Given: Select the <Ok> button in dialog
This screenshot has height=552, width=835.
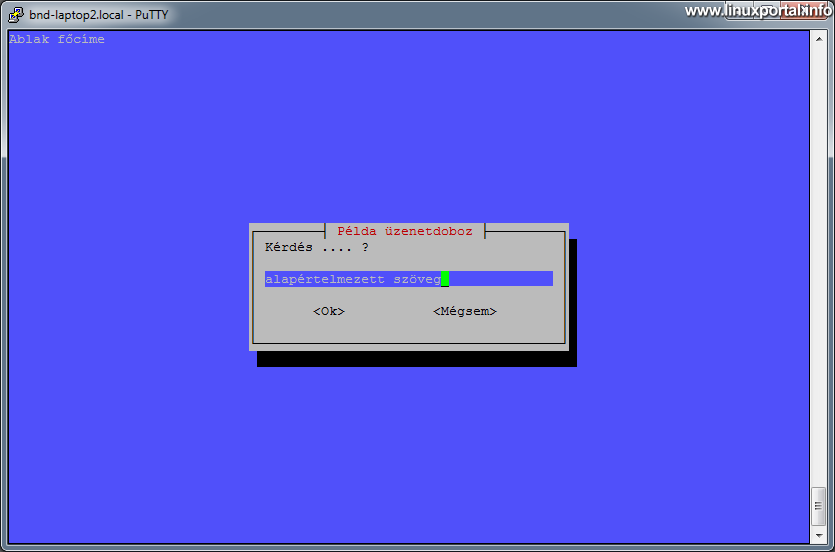Looking at the screenshot, I should [x=329, y=311].
